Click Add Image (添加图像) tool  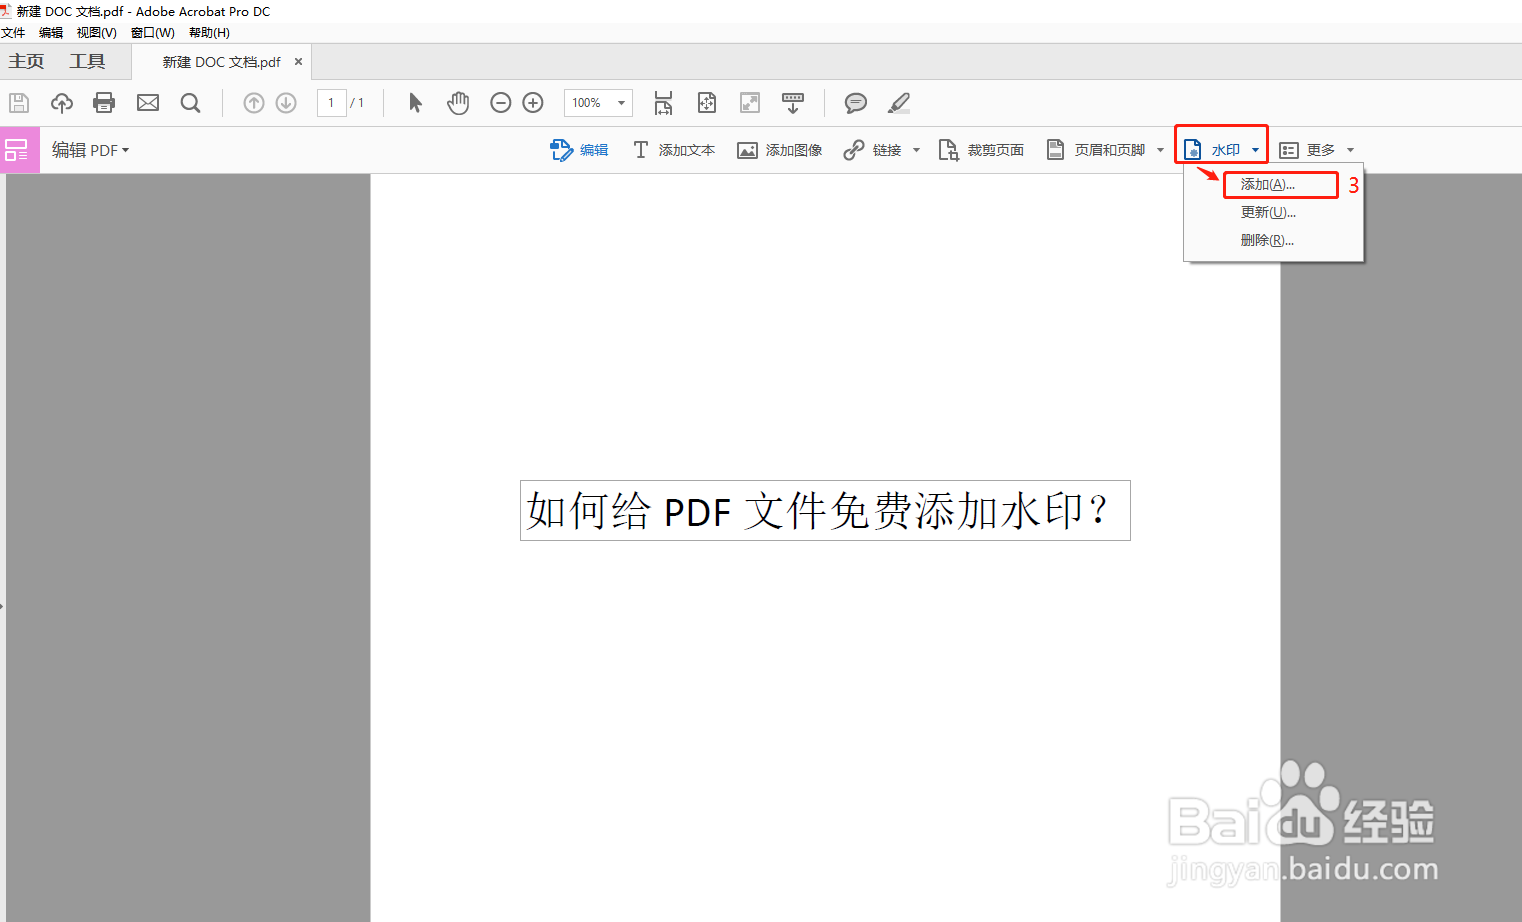[x=780, y=150]
